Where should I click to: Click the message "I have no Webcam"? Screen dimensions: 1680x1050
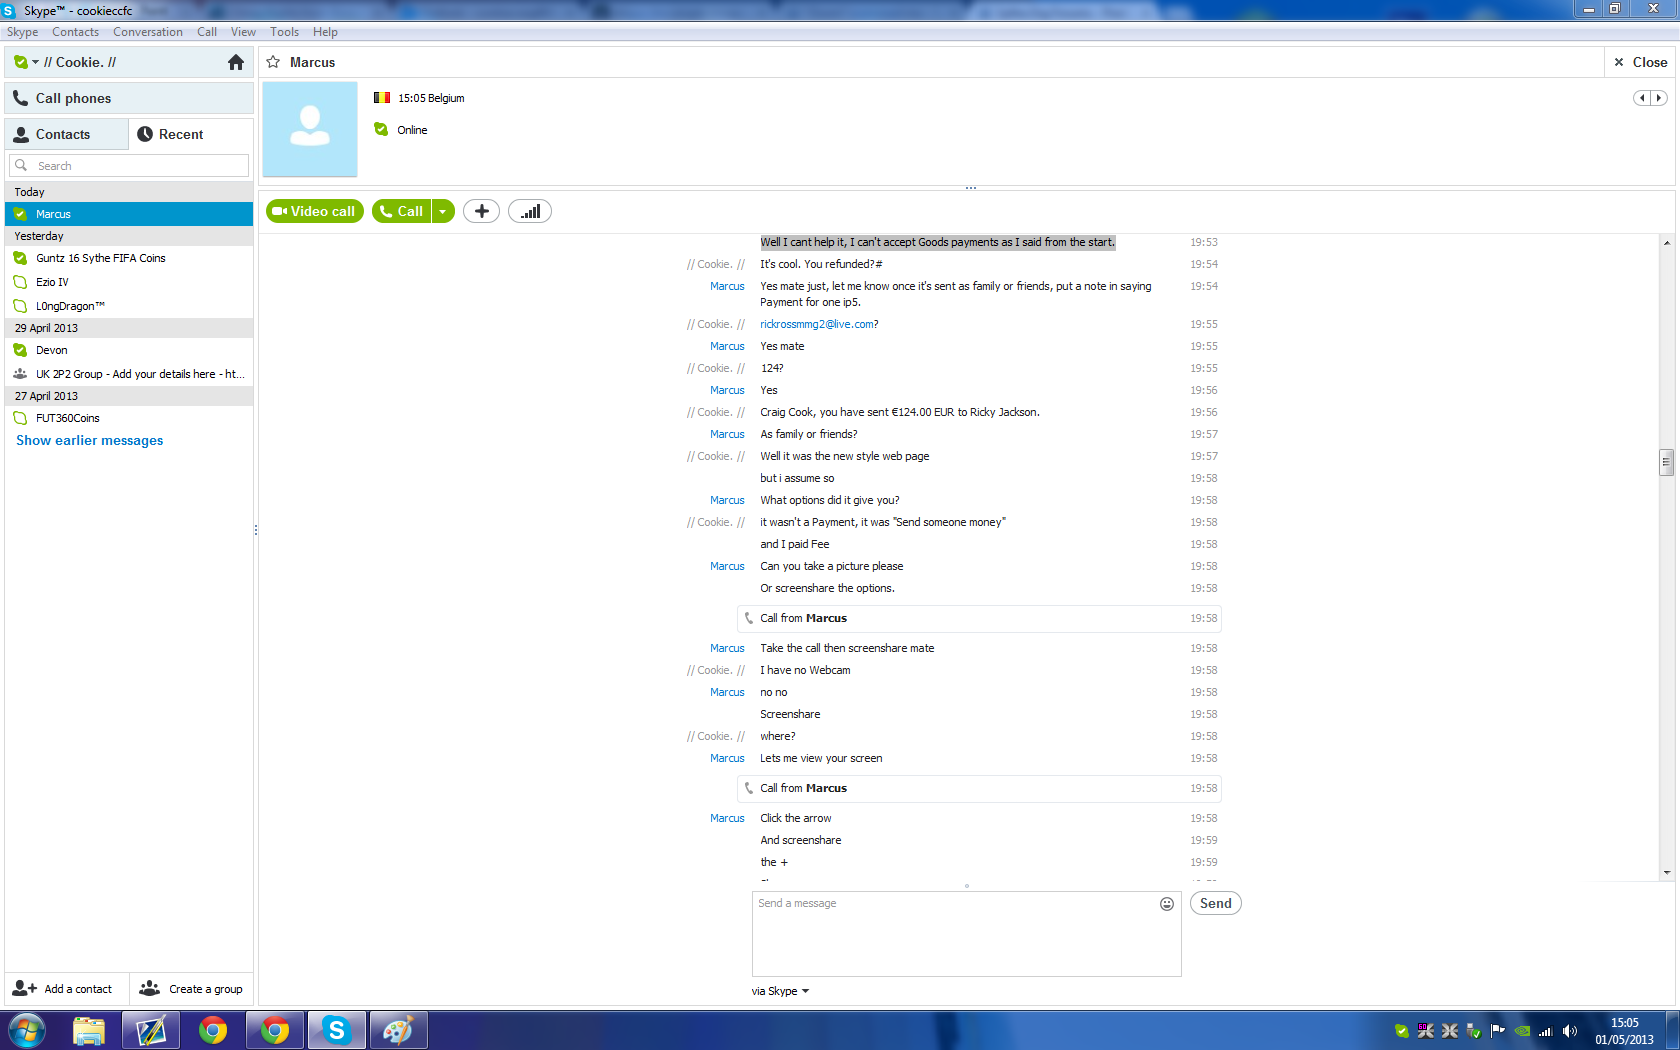[x=805, y=670]
